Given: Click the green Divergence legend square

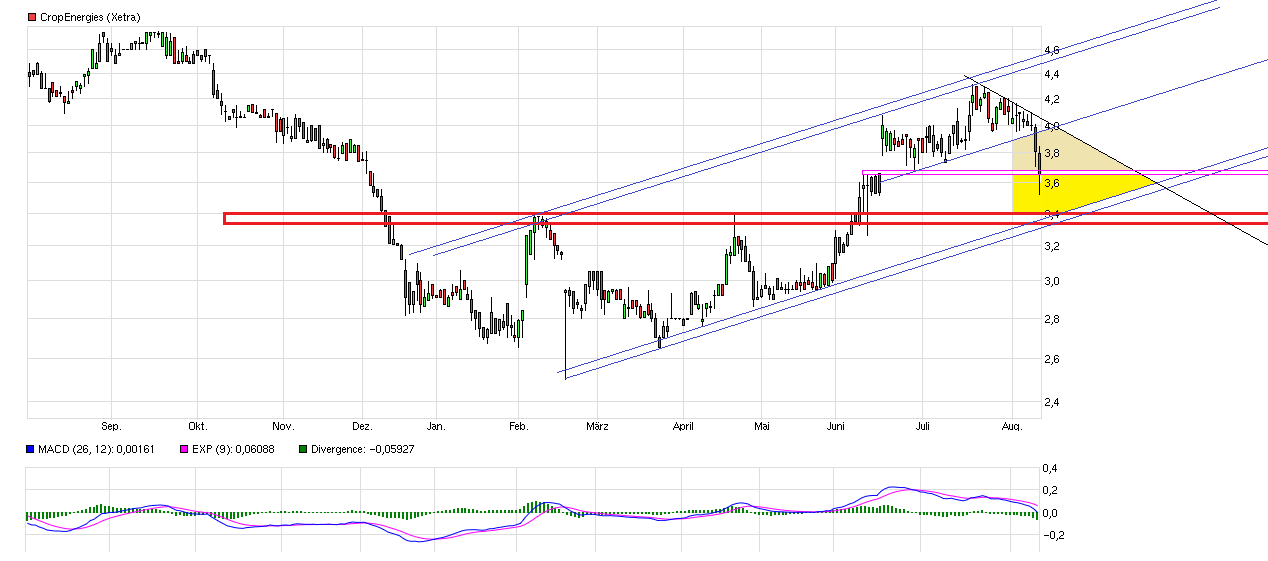Looking at the screenshot, I should click(x=304, y=449).
